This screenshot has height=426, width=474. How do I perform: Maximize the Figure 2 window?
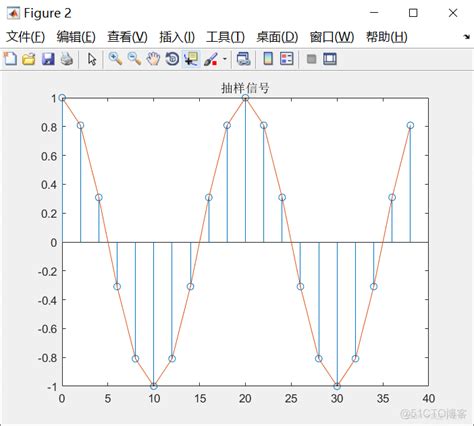tap(413, 13)
